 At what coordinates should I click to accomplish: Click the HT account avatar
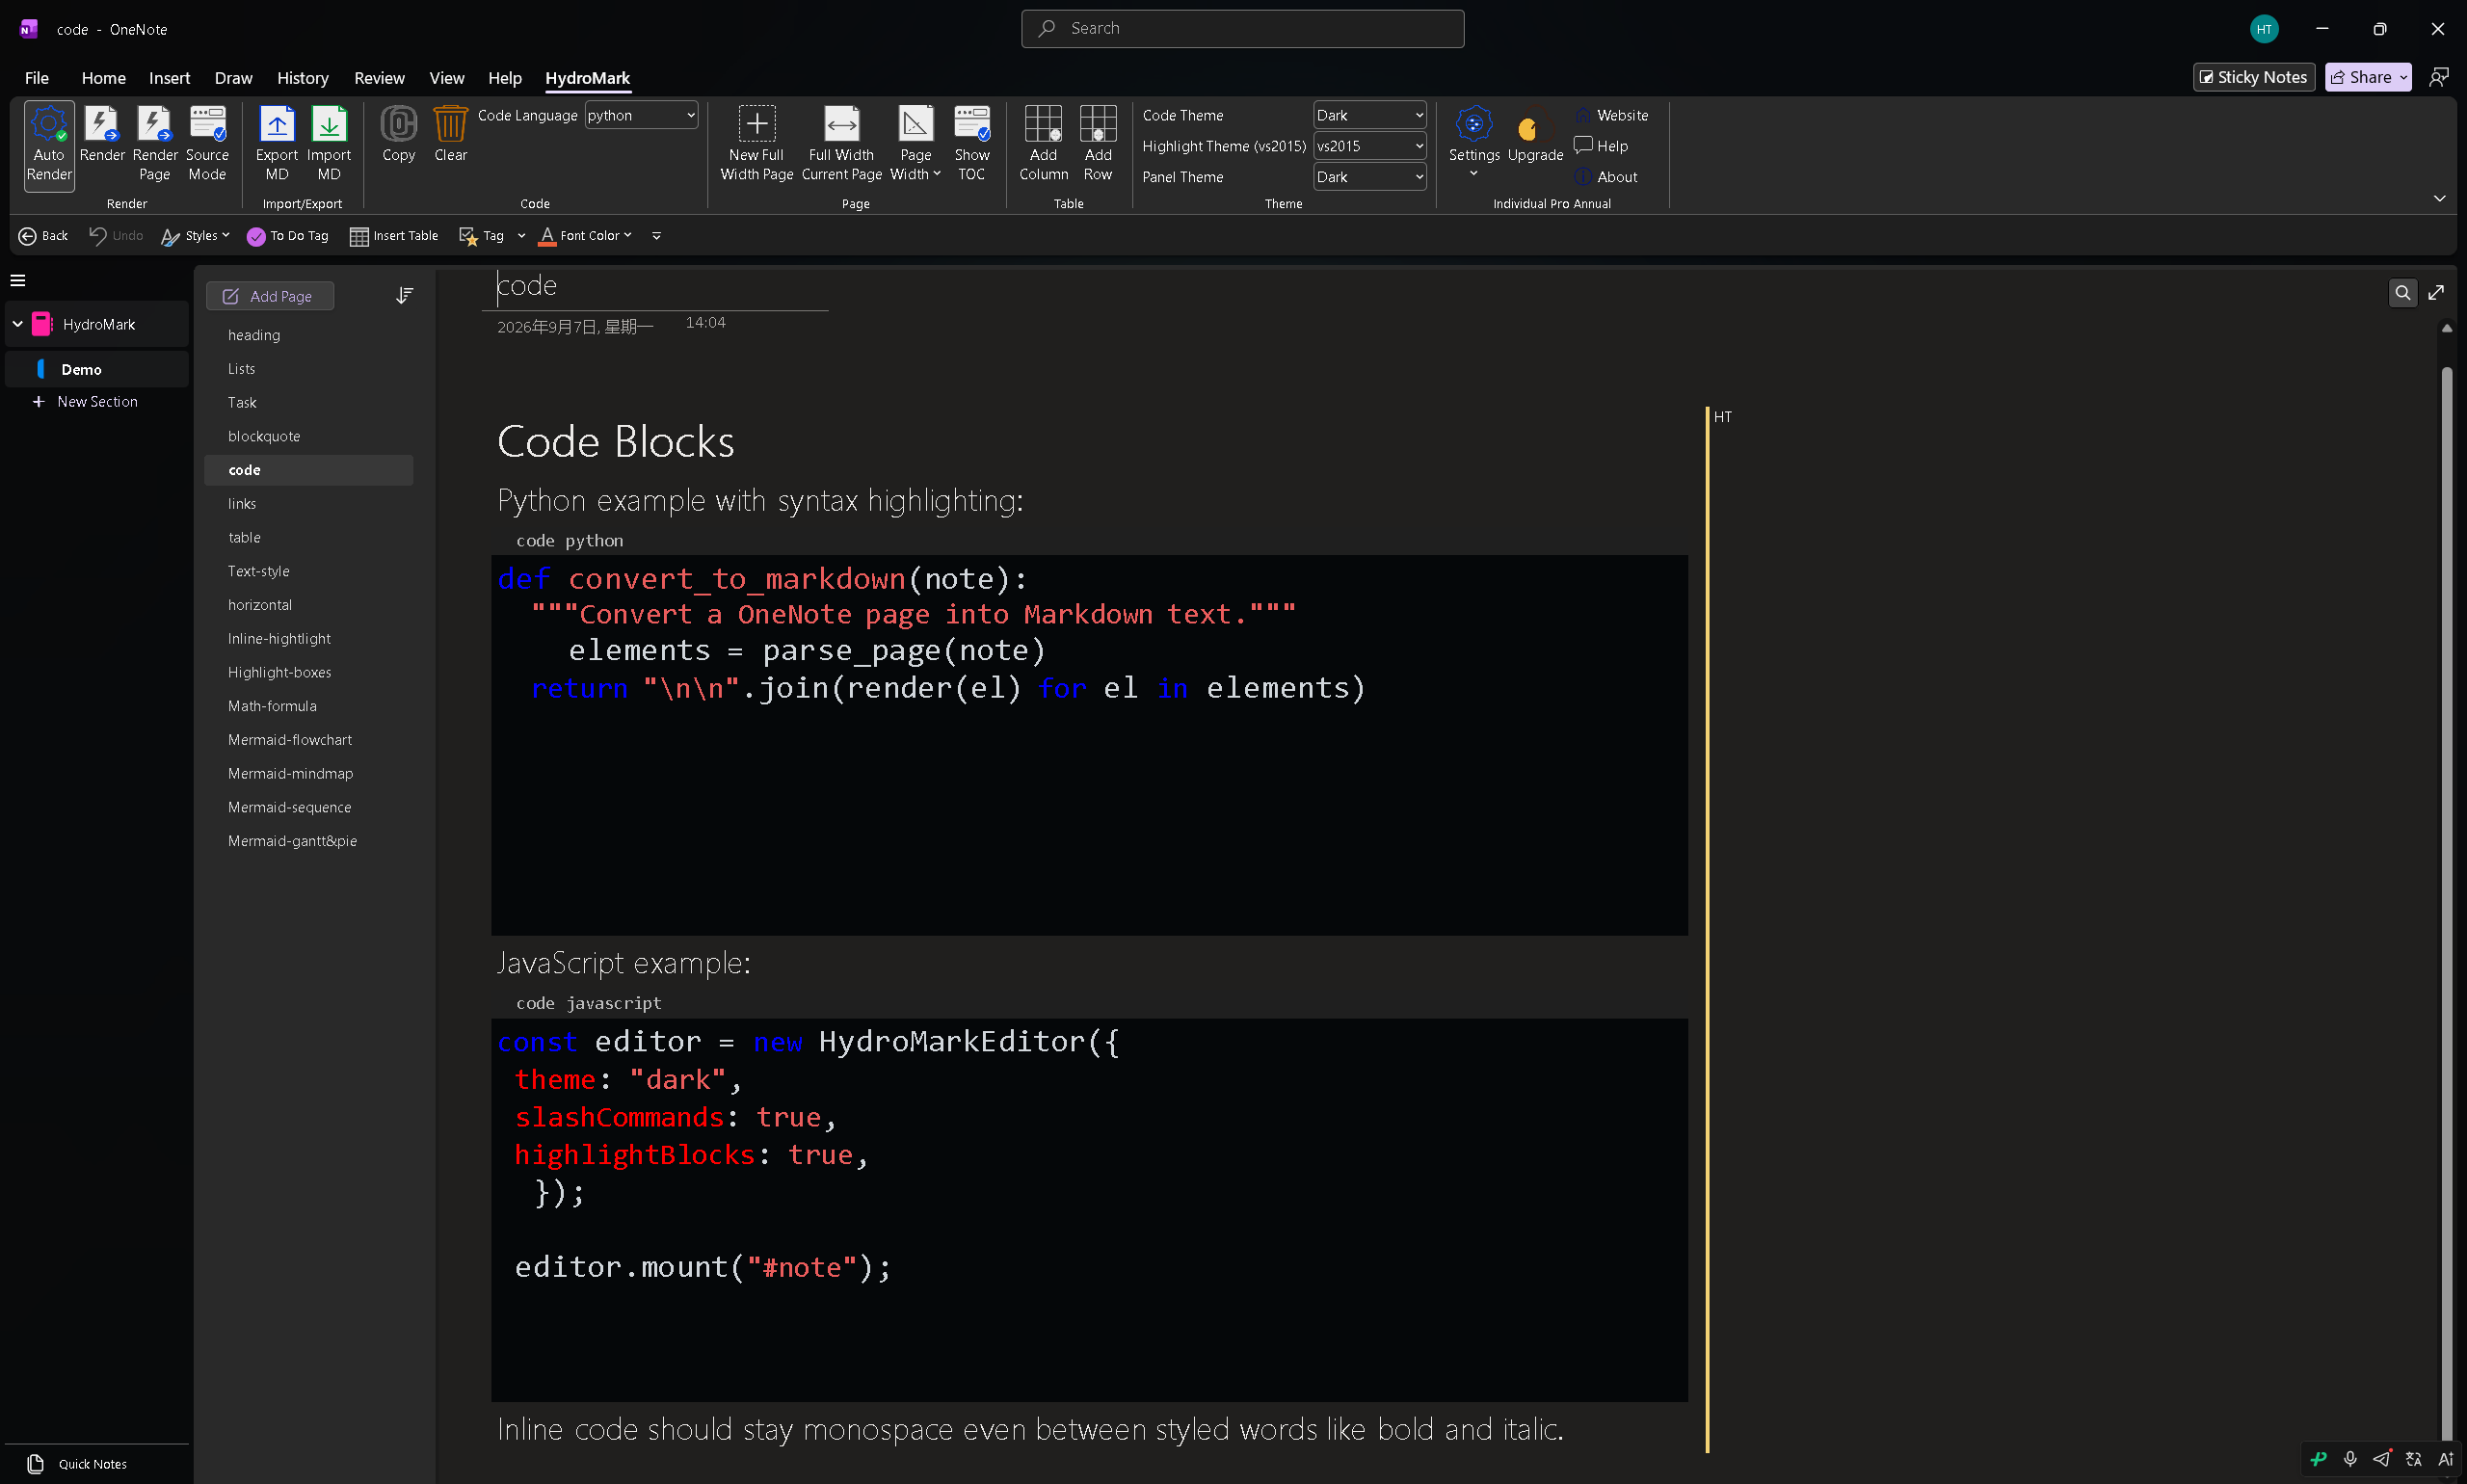click(2264, 29)
